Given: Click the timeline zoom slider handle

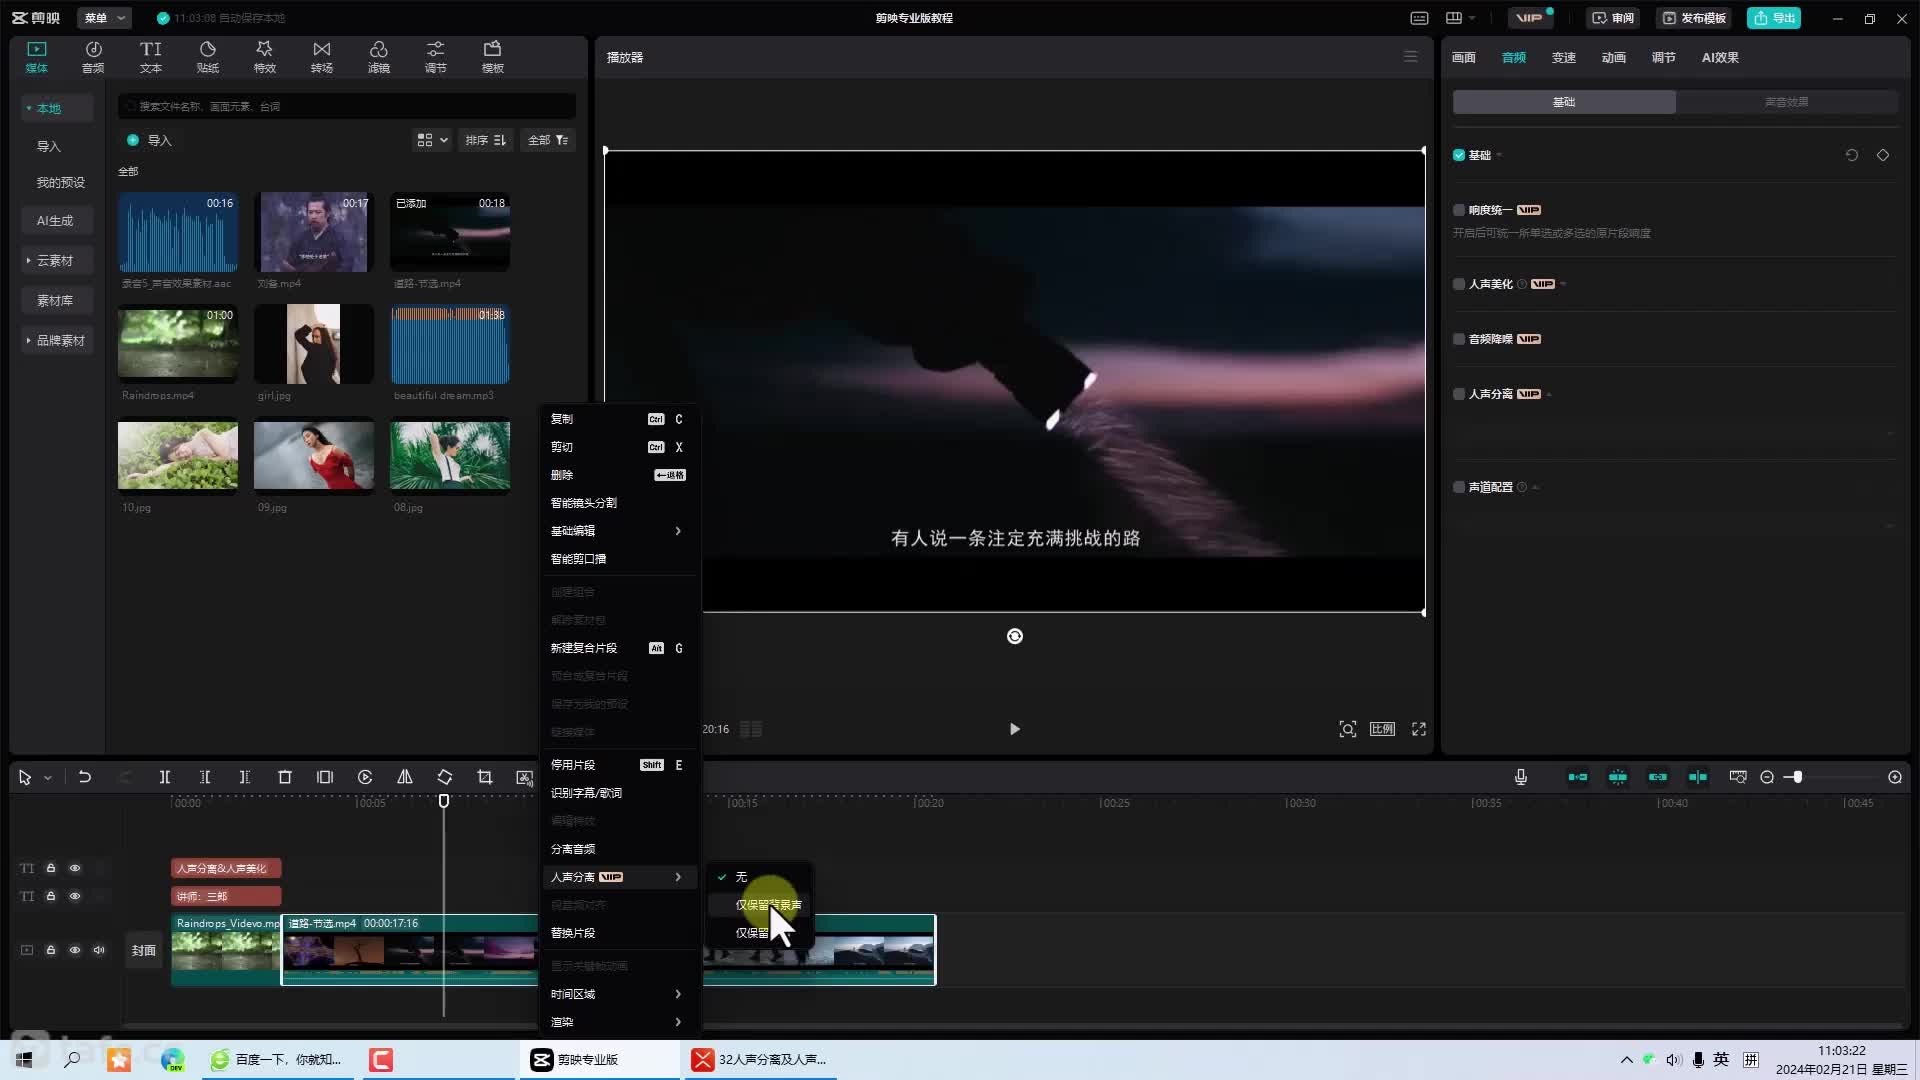Looking at the screenshot, I should tap(1797, 777).
